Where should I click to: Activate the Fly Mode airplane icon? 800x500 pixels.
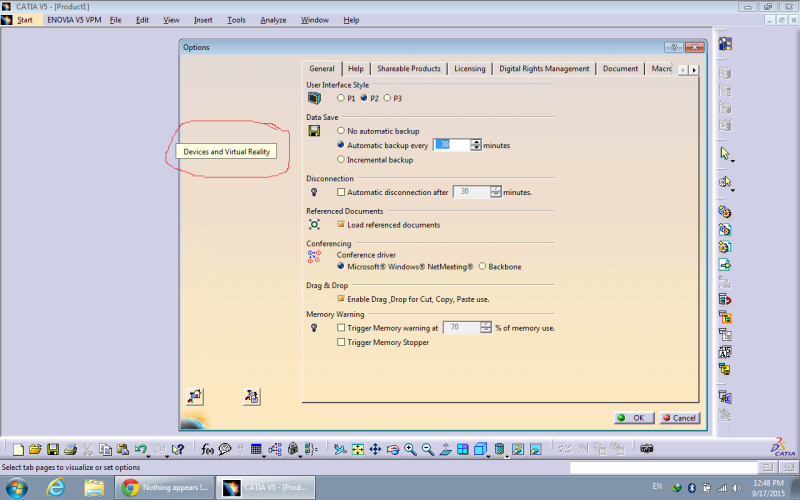(x=340, y=449)
